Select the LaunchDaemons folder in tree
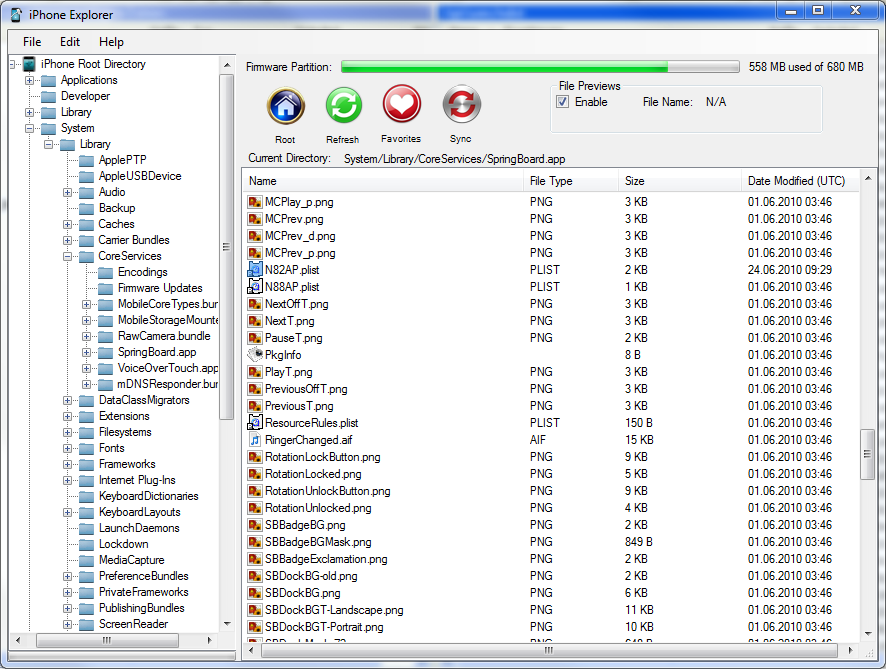This screenshot has height=669, width=886. coord(139,528)
